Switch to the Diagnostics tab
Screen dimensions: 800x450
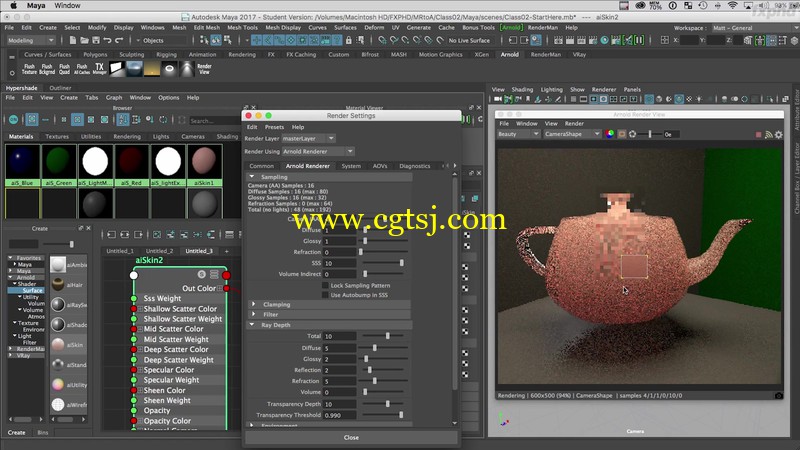414,166
